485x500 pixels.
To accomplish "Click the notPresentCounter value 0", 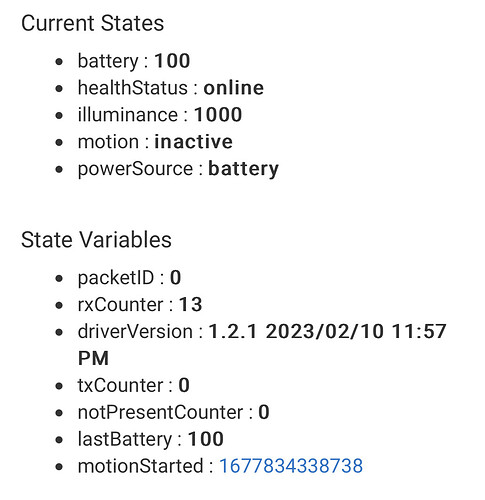I will [264, 412].
